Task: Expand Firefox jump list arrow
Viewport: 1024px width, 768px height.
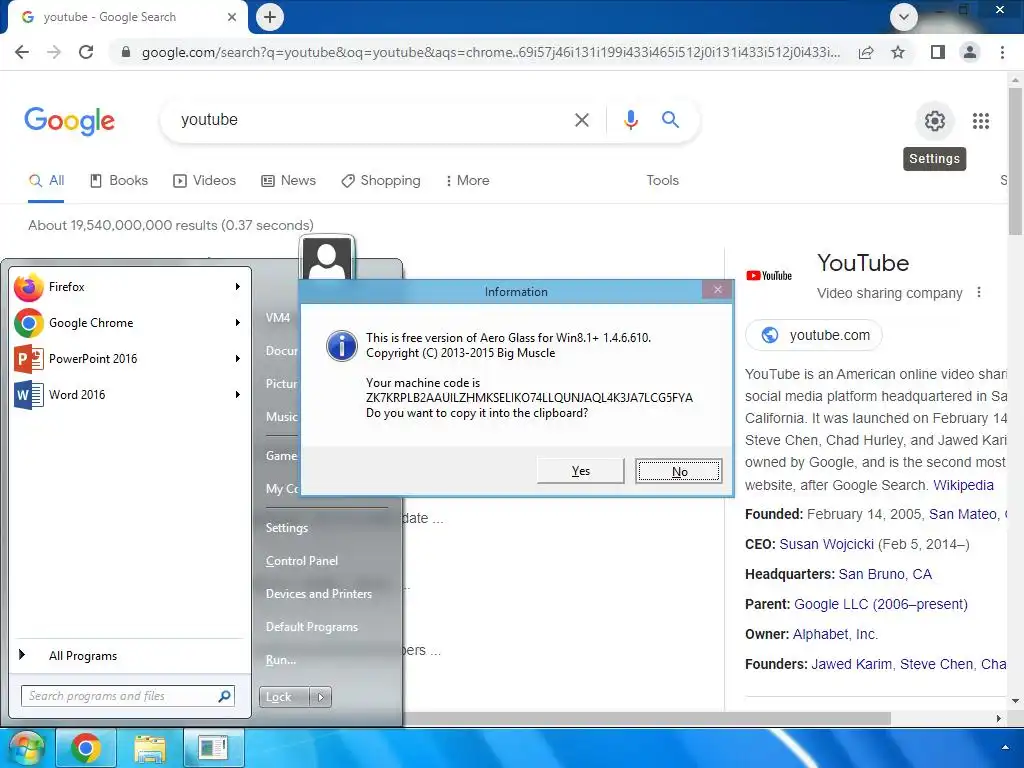Action: tap(238, 287)
